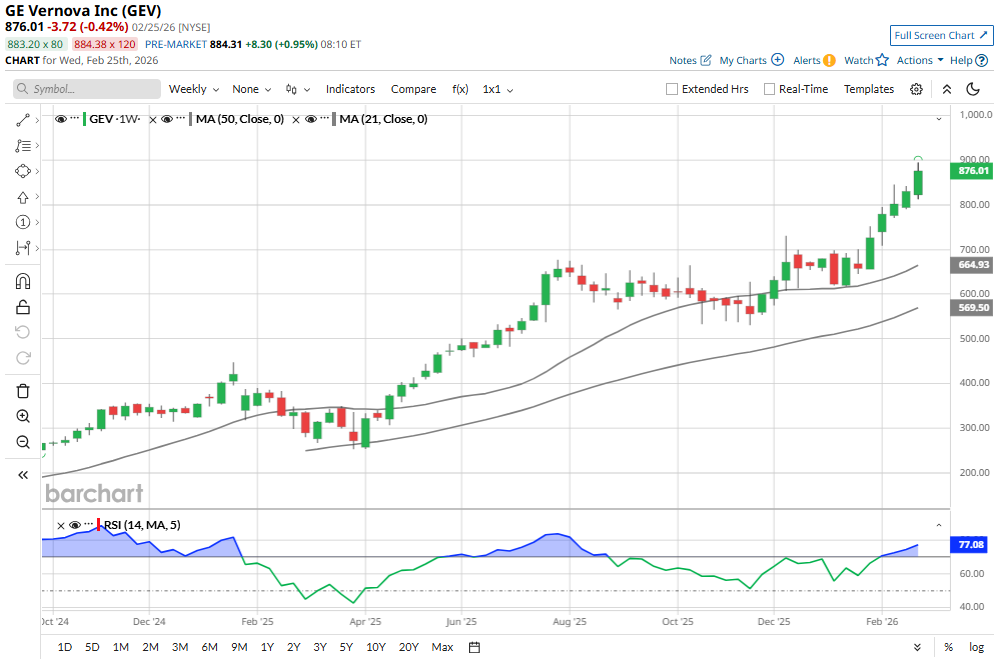Viewport: 999px width, 663px height.
Task: Toggle the lock drawings padlock
Action: point(23,307)
